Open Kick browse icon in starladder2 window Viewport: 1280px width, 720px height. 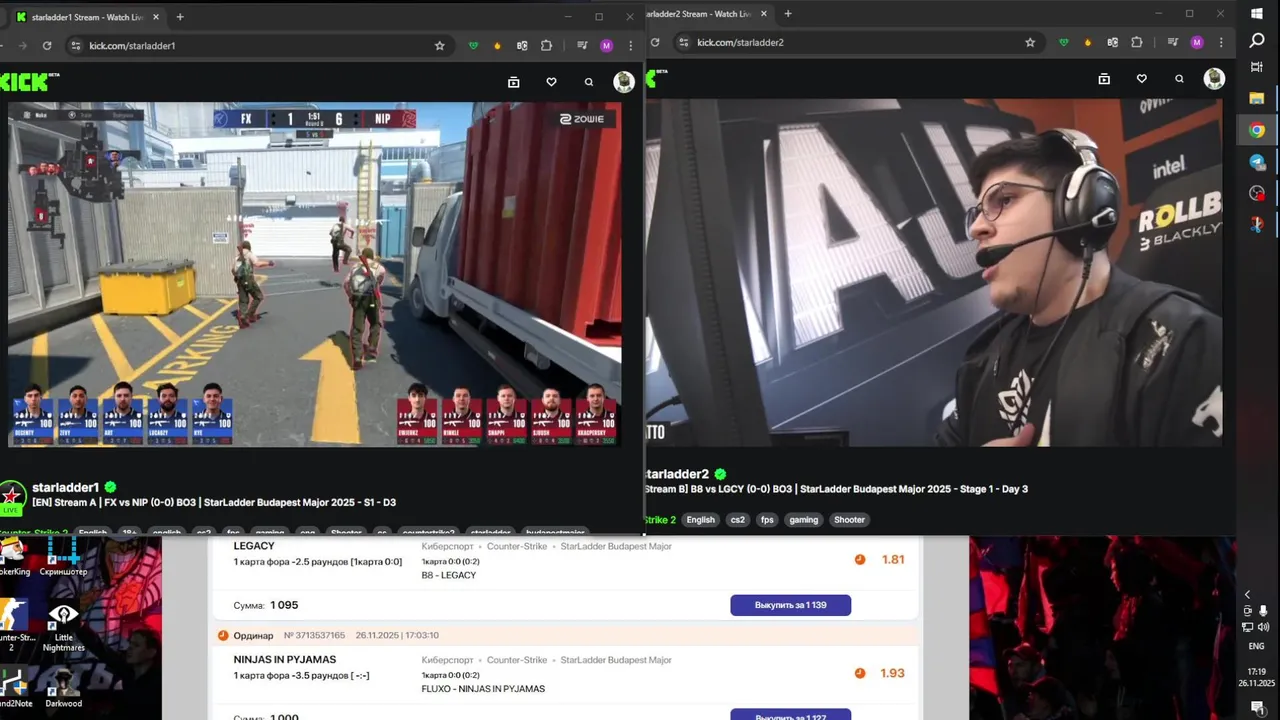(x=1104, y=79)
